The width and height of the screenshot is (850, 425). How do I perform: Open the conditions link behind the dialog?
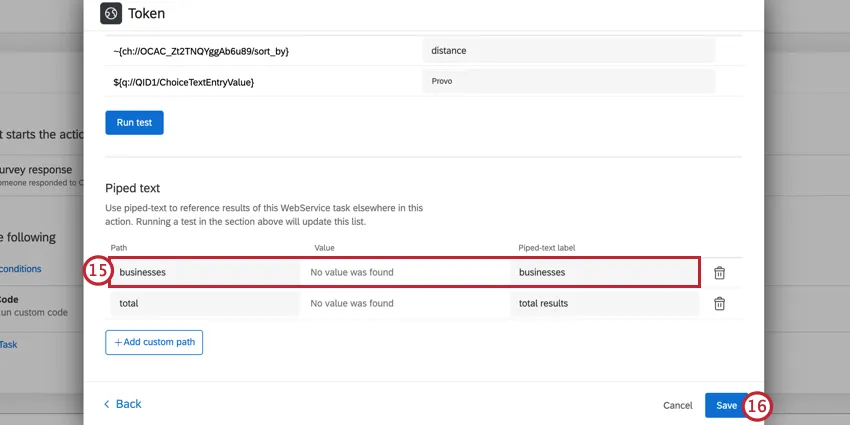(x=20, y=268)
